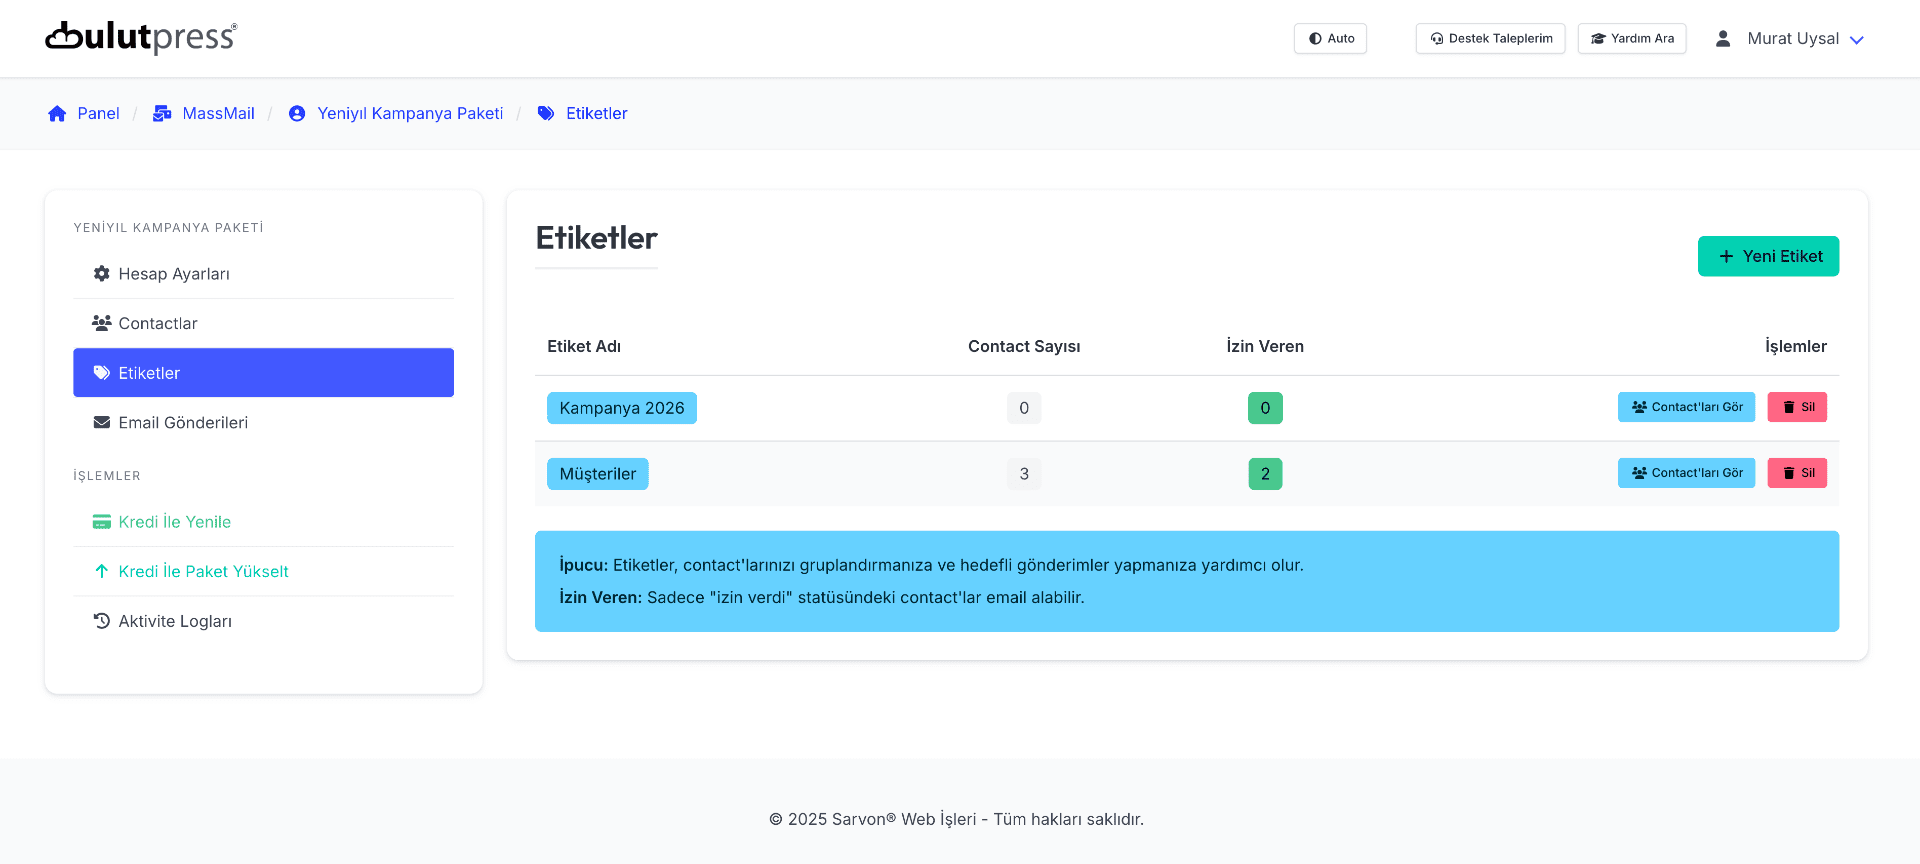Select Etiketler in the sidebar menu
The height and width of the screenshot is (864, 1920).
click(263, 373)
